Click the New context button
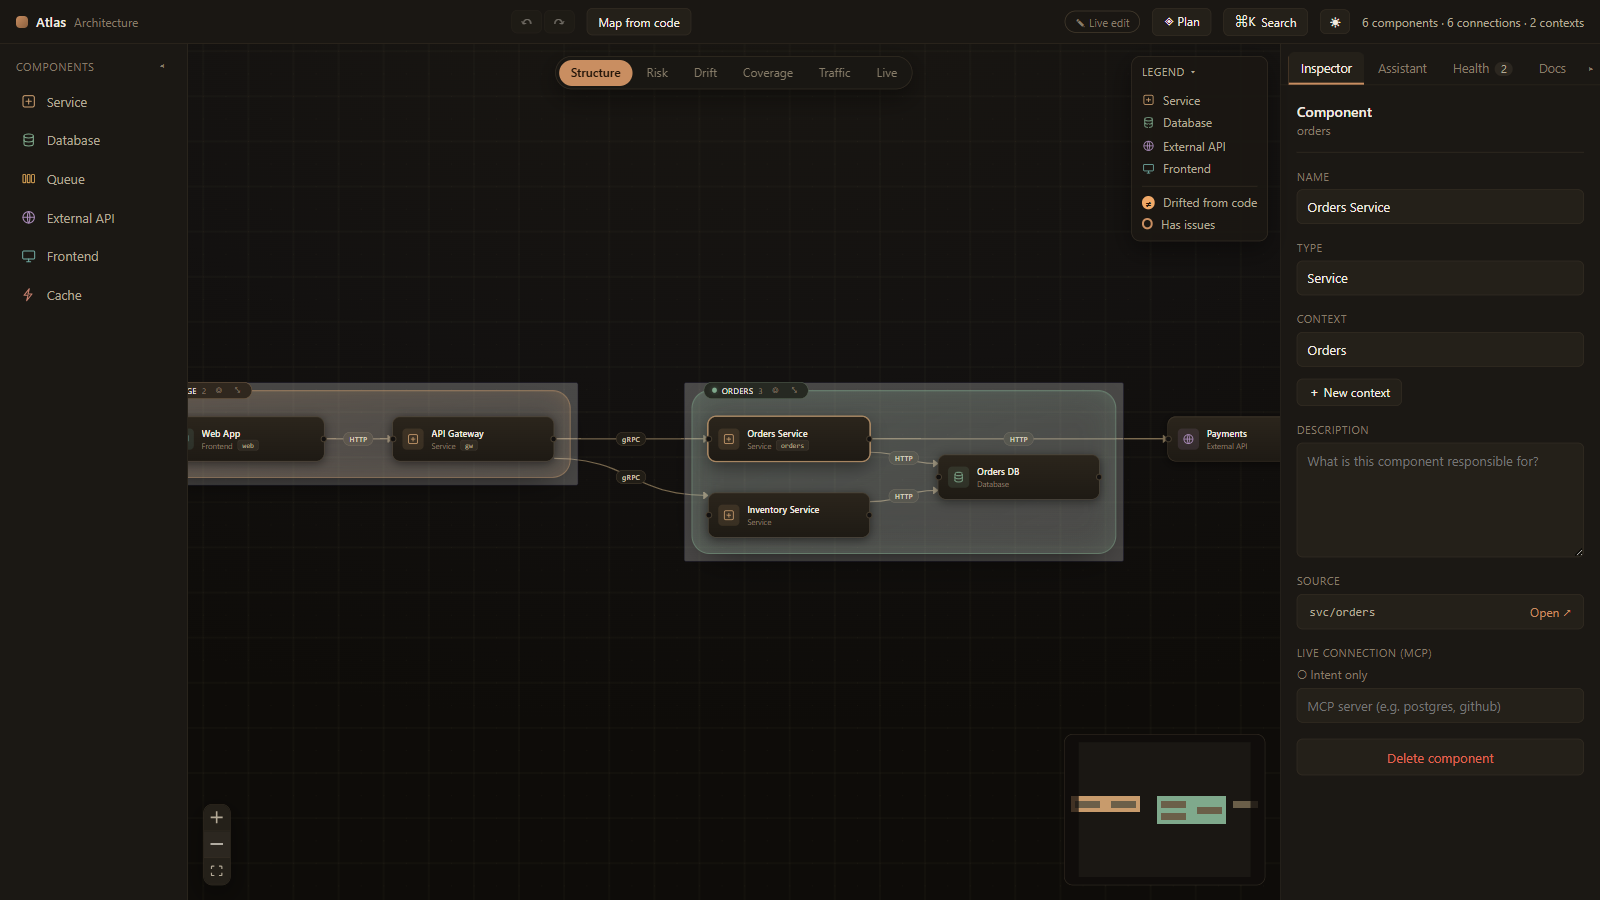The image size is (1600, 900). 1349,393
